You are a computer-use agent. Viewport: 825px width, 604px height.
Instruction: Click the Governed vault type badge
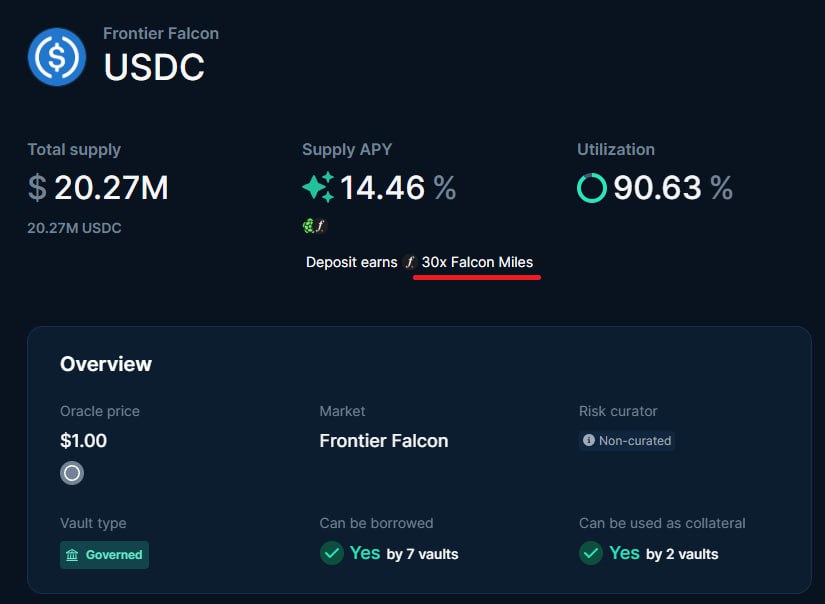tap(104, 555)
